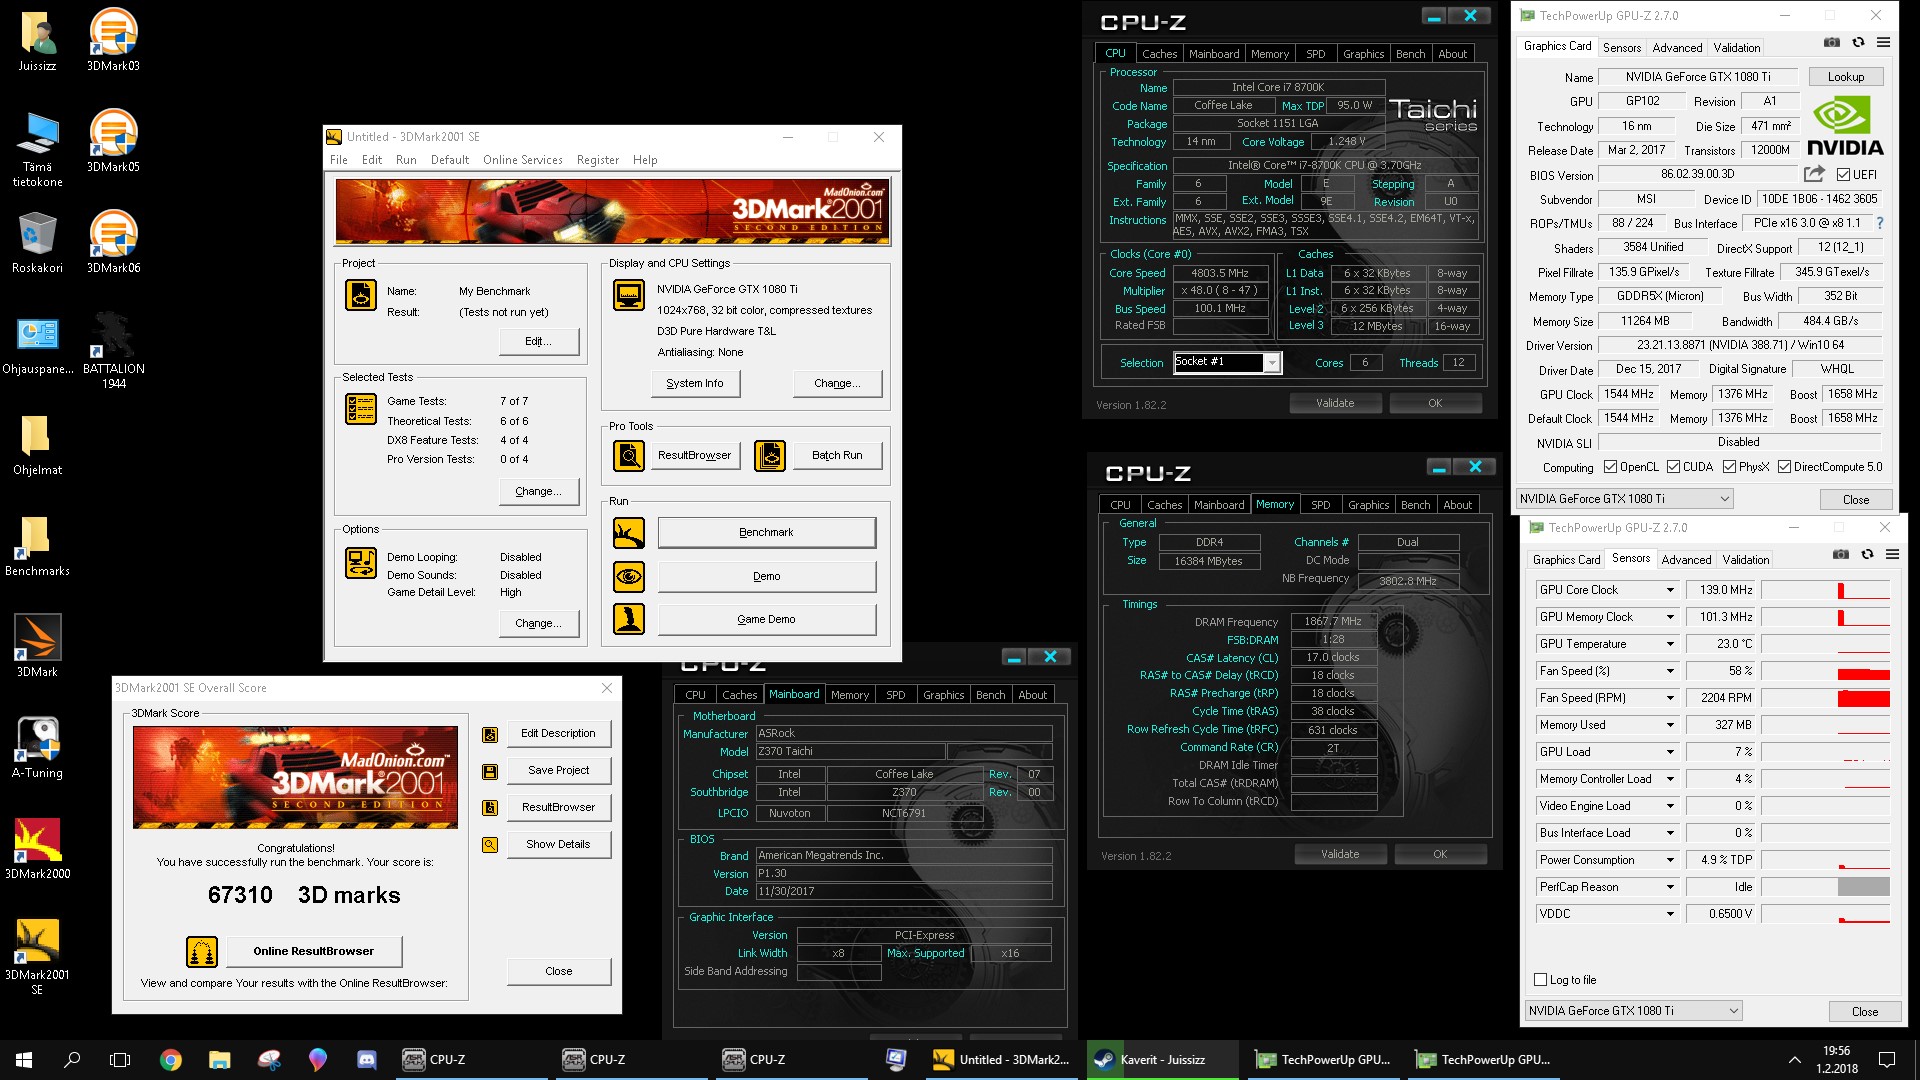The width and height of the screenshot is (1920, 1080).
Task: Toggle the CUDA checkbox in GPU-Z
Action: click(x=1673, y=467)
